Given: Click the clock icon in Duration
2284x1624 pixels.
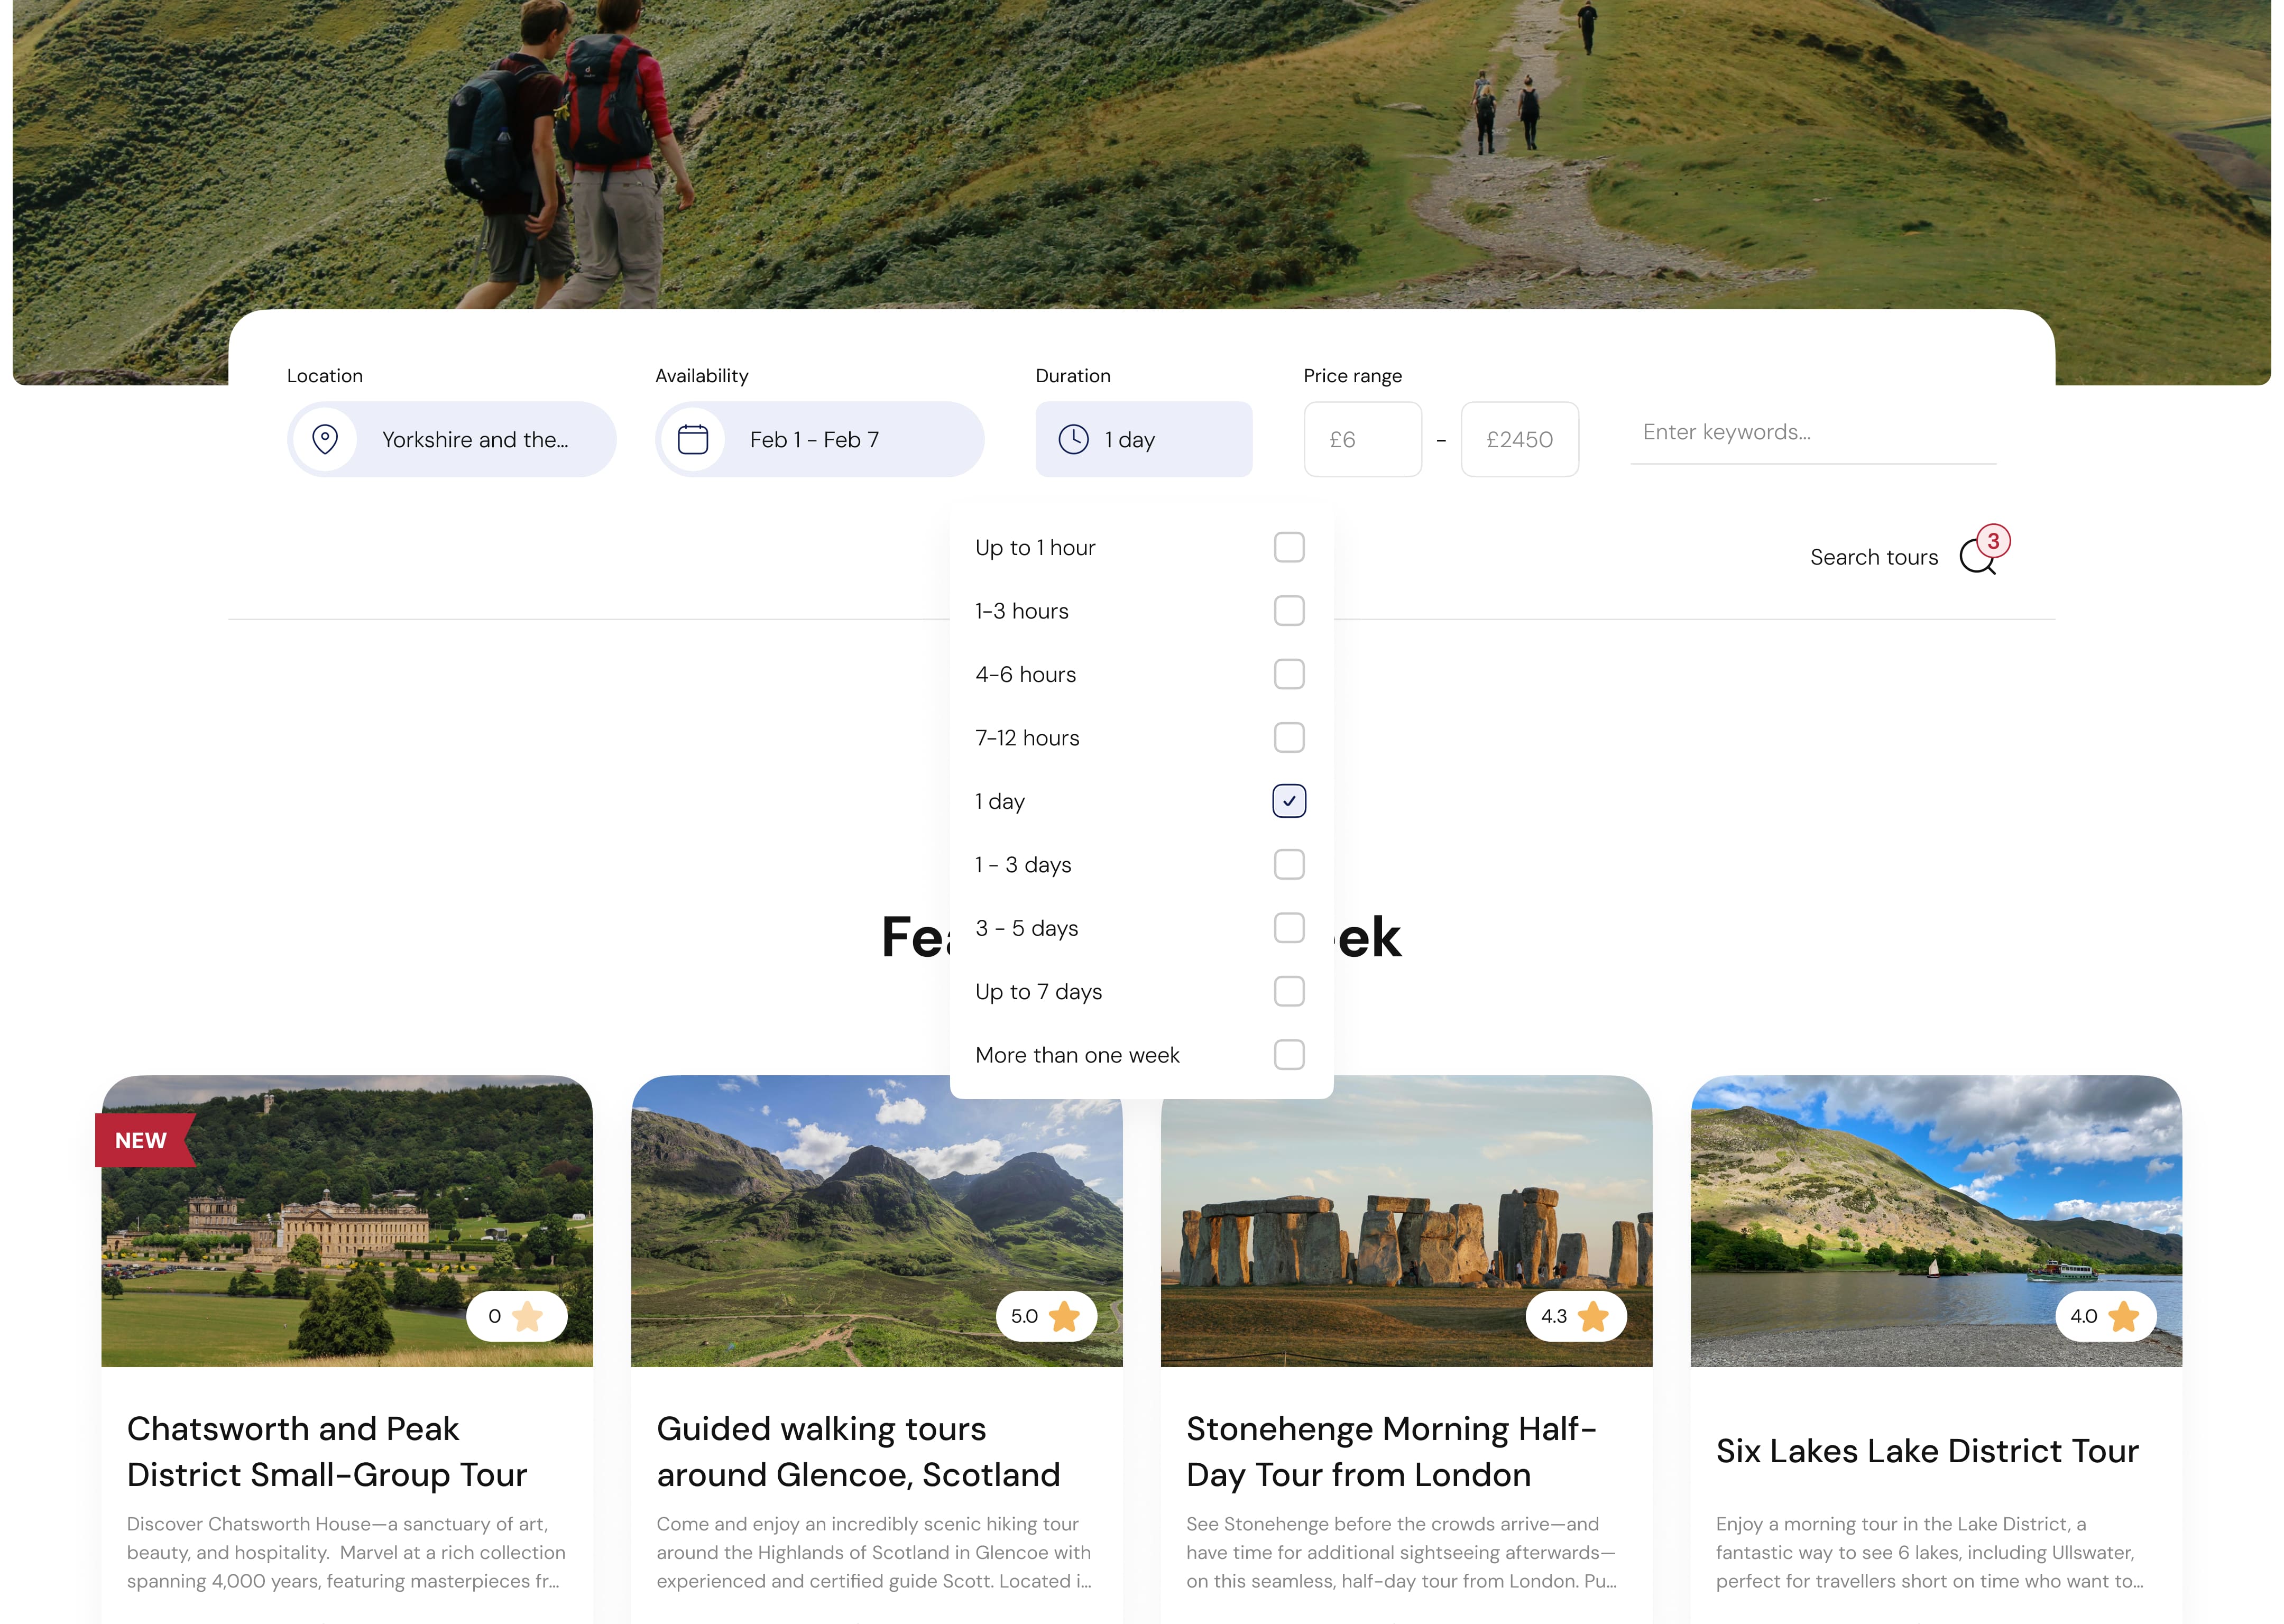Looking at the screenshot, I should (1073, 439).
